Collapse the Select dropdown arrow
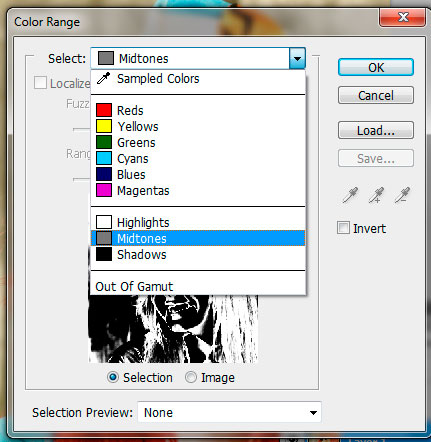Image resolution: width=431 pixels, height=442 pixels. click(297, 58)
